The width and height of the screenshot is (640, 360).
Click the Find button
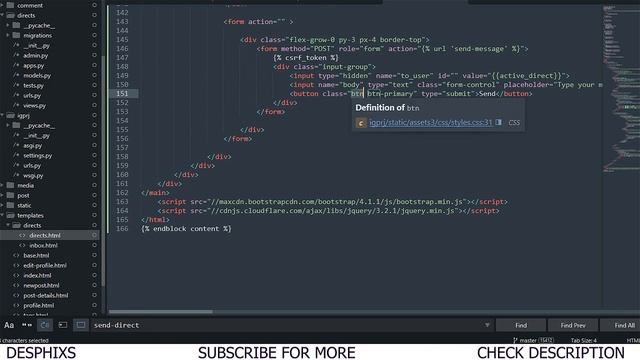(x=521, y=325)
